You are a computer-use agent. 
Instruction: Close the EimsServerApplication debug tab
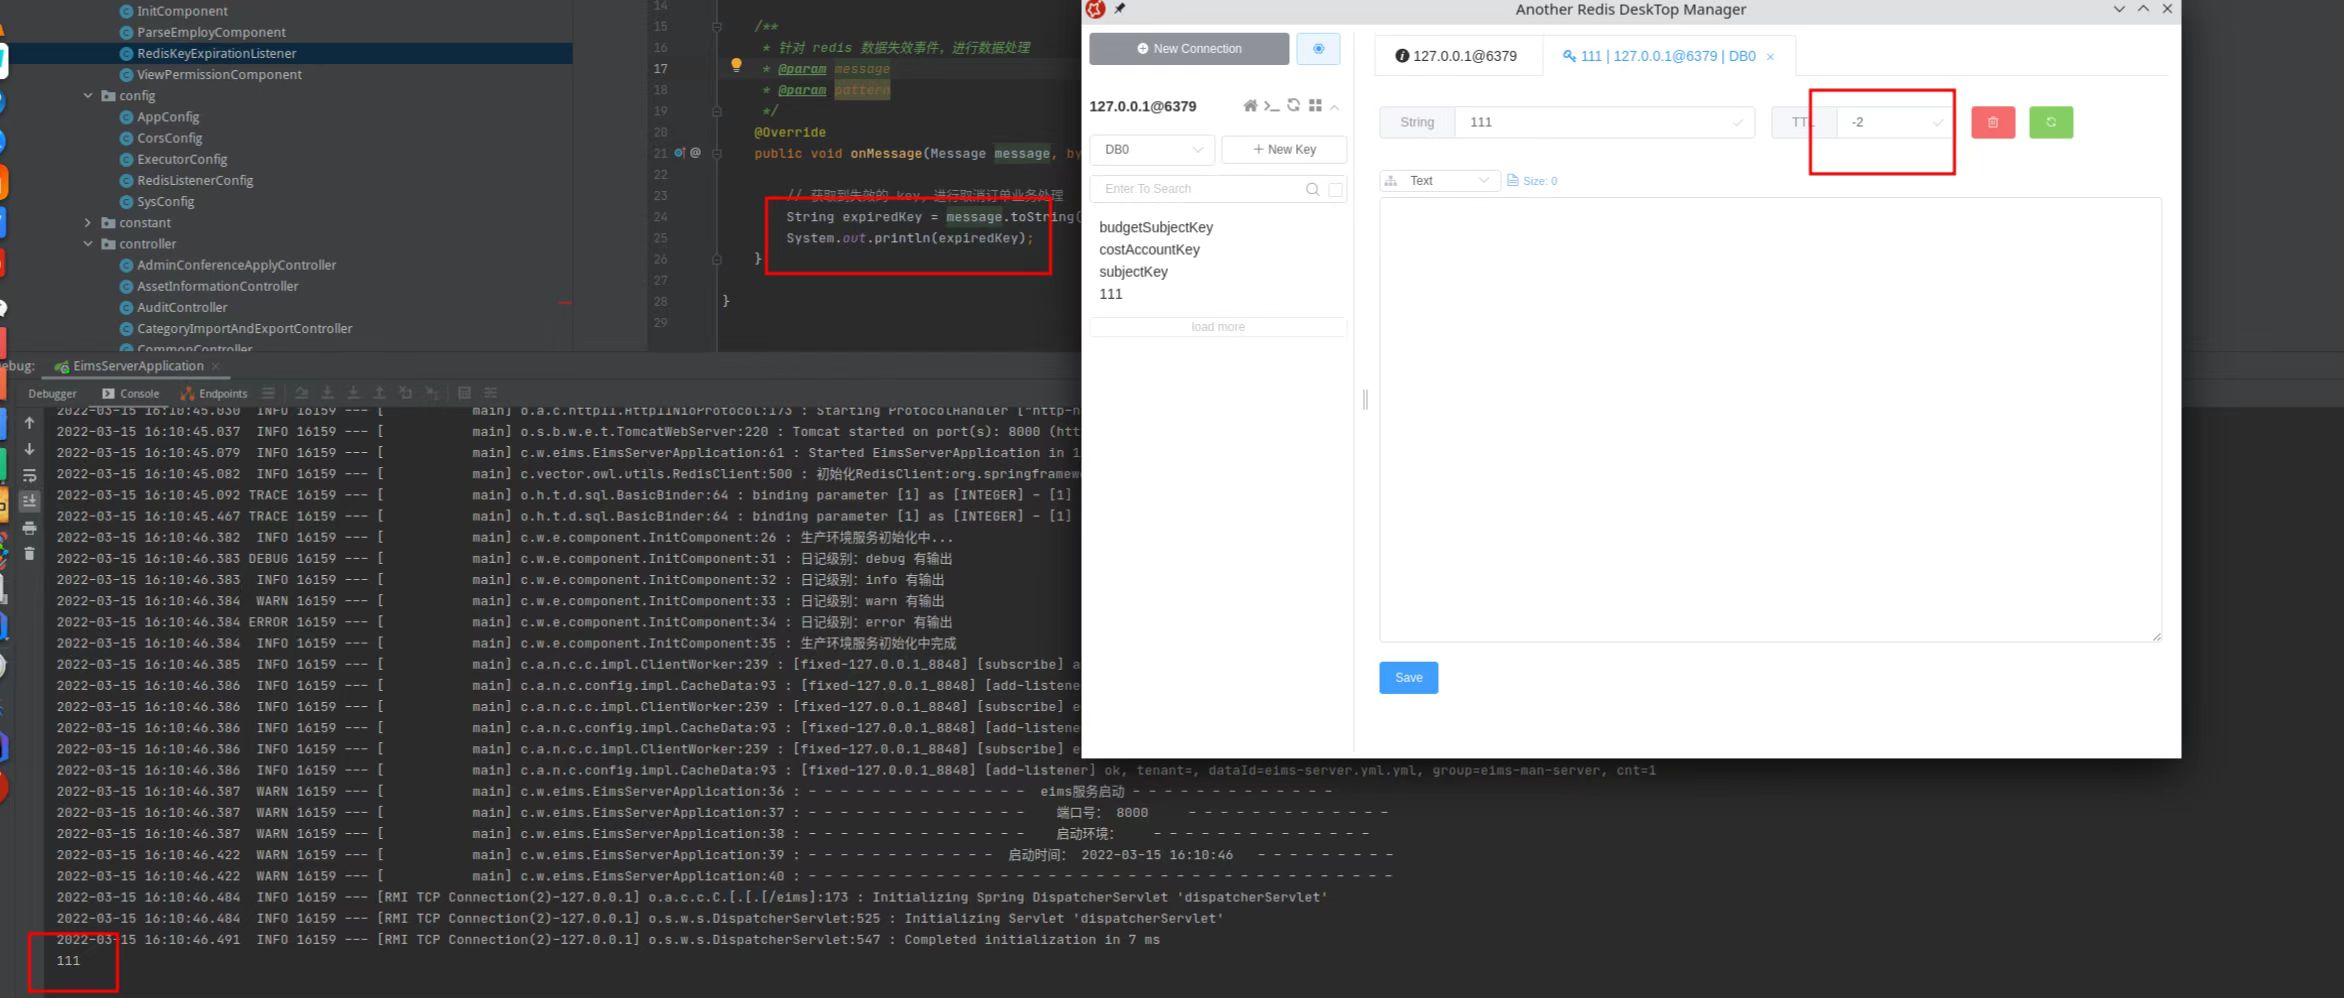[215, 367]
